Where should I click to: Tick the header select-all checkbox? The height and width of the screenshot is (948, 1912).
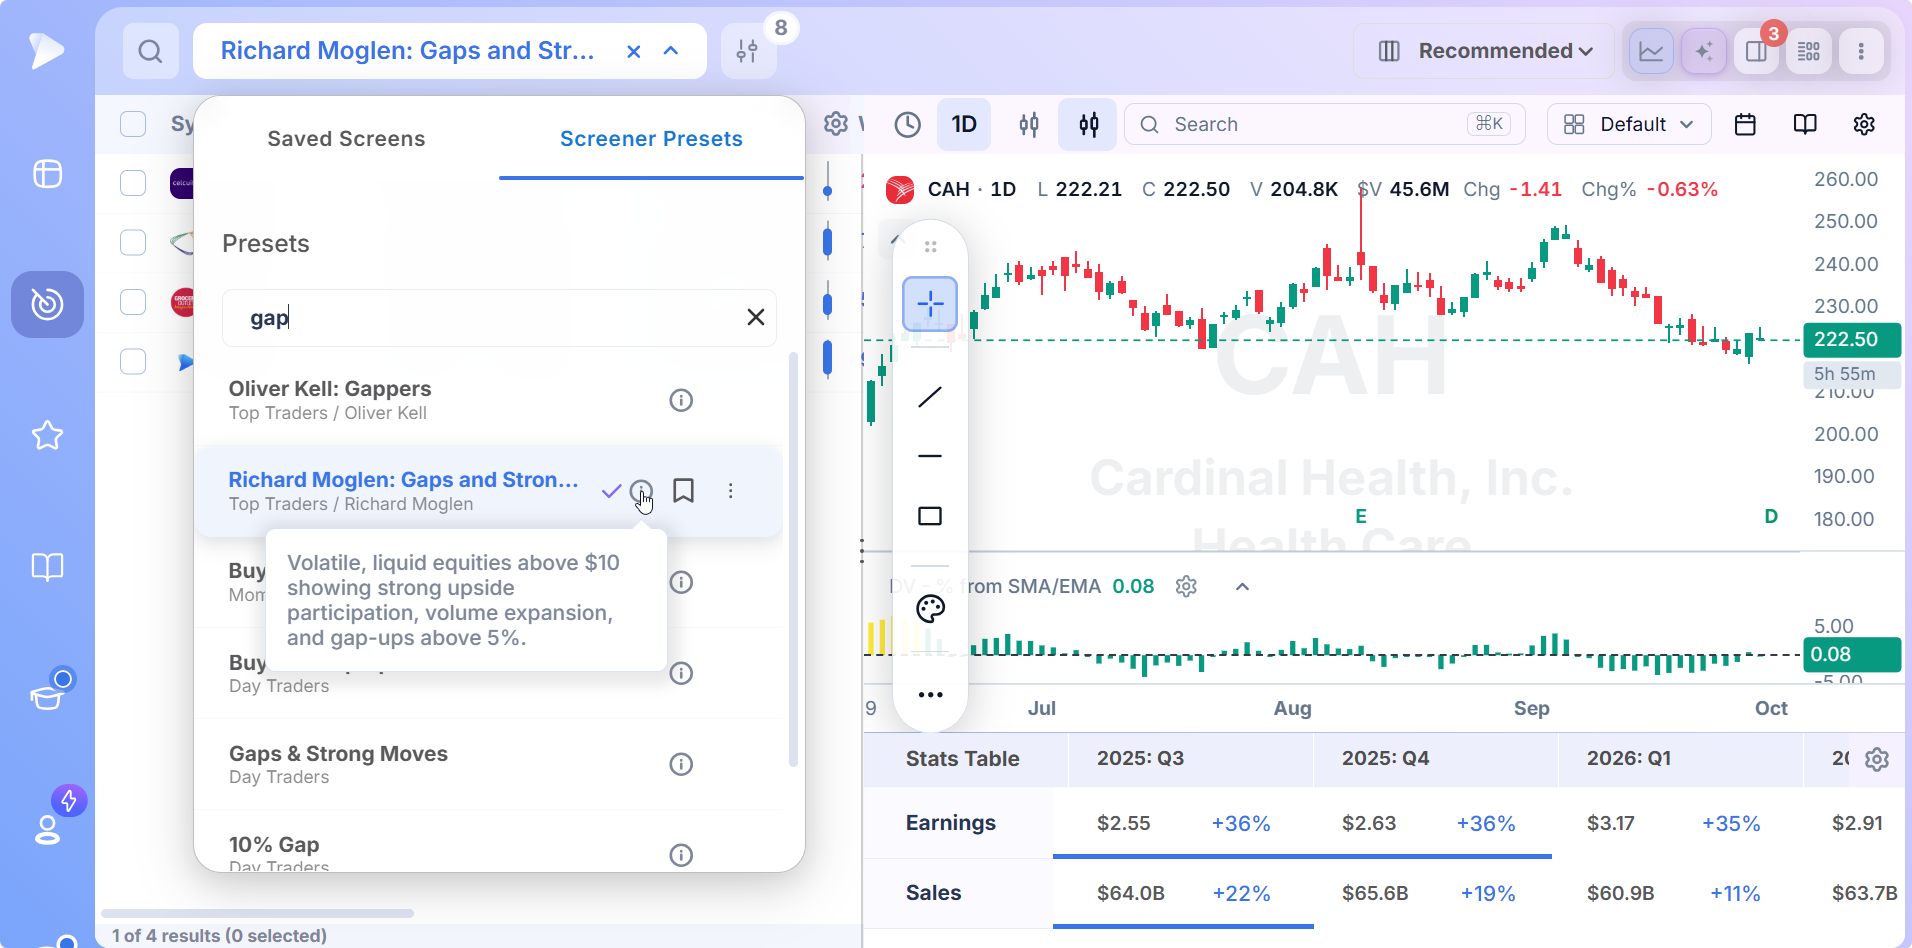(x=133, y=124)
